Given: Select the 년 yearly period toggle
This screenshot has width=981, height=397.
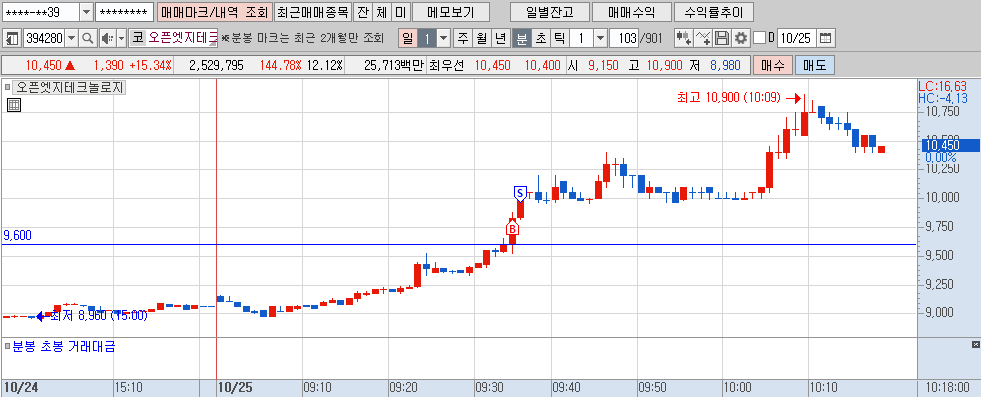Looking at the screenshot, I should [501, 38].
